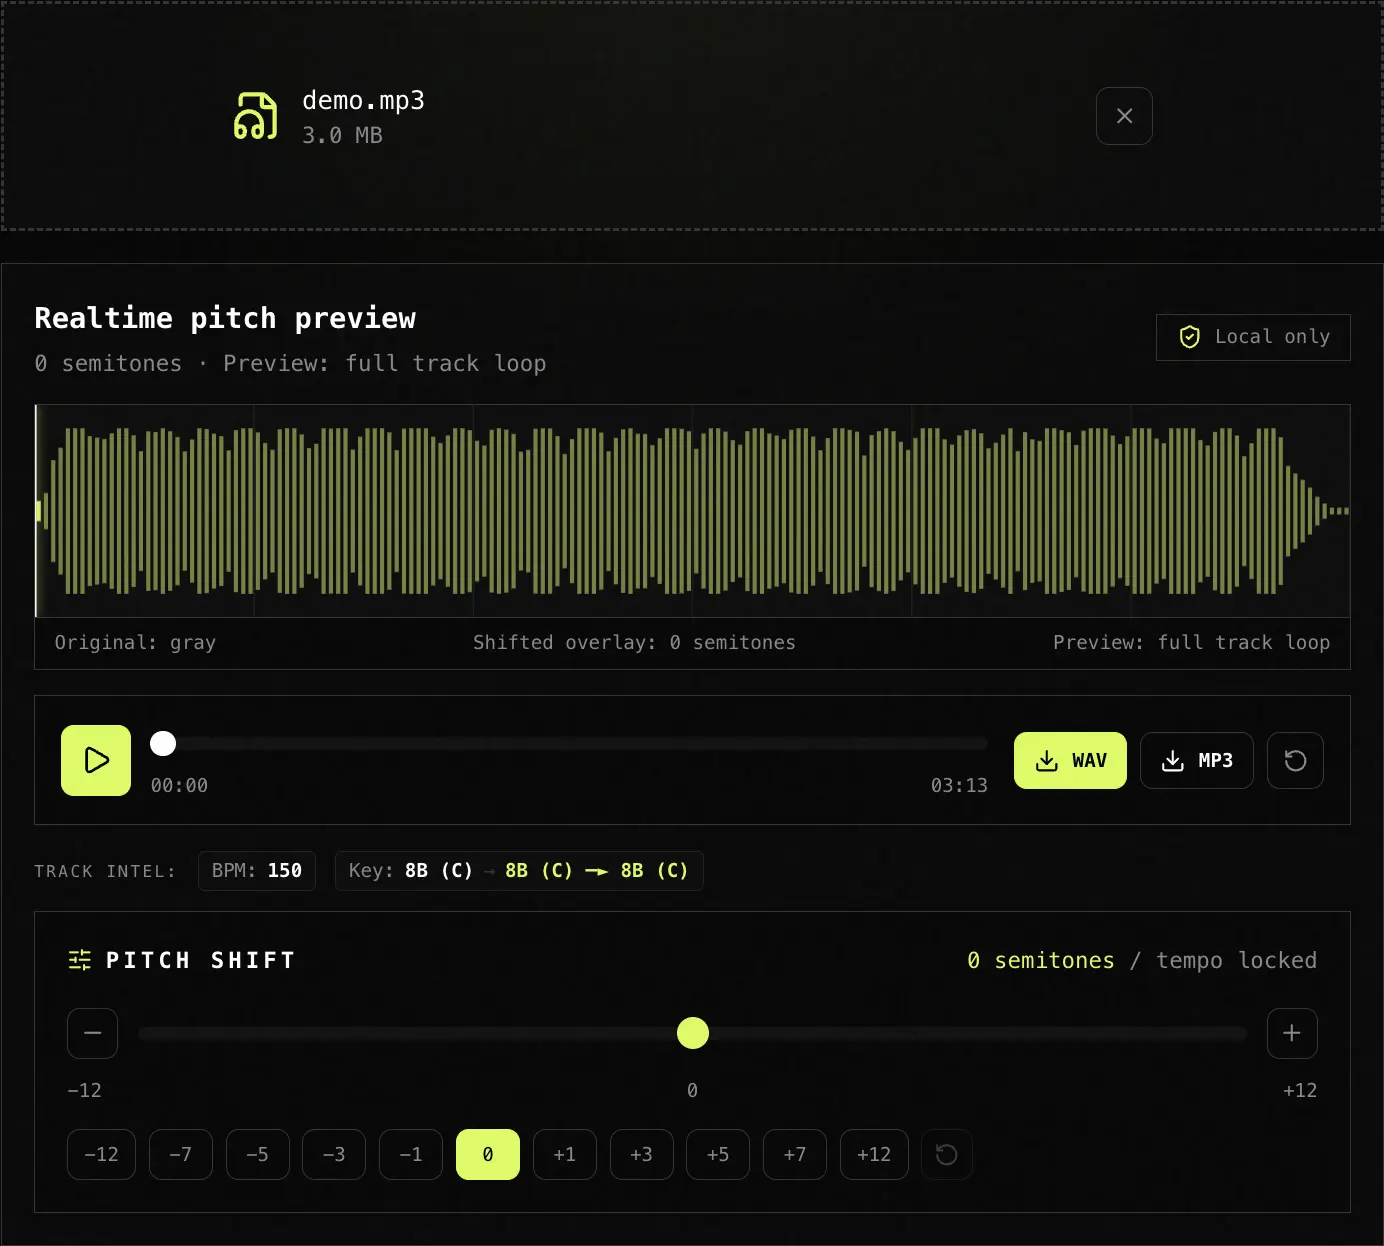Click the 'demo.mp3' file name
This screenshot has width=1384, height=1246.
363,101
